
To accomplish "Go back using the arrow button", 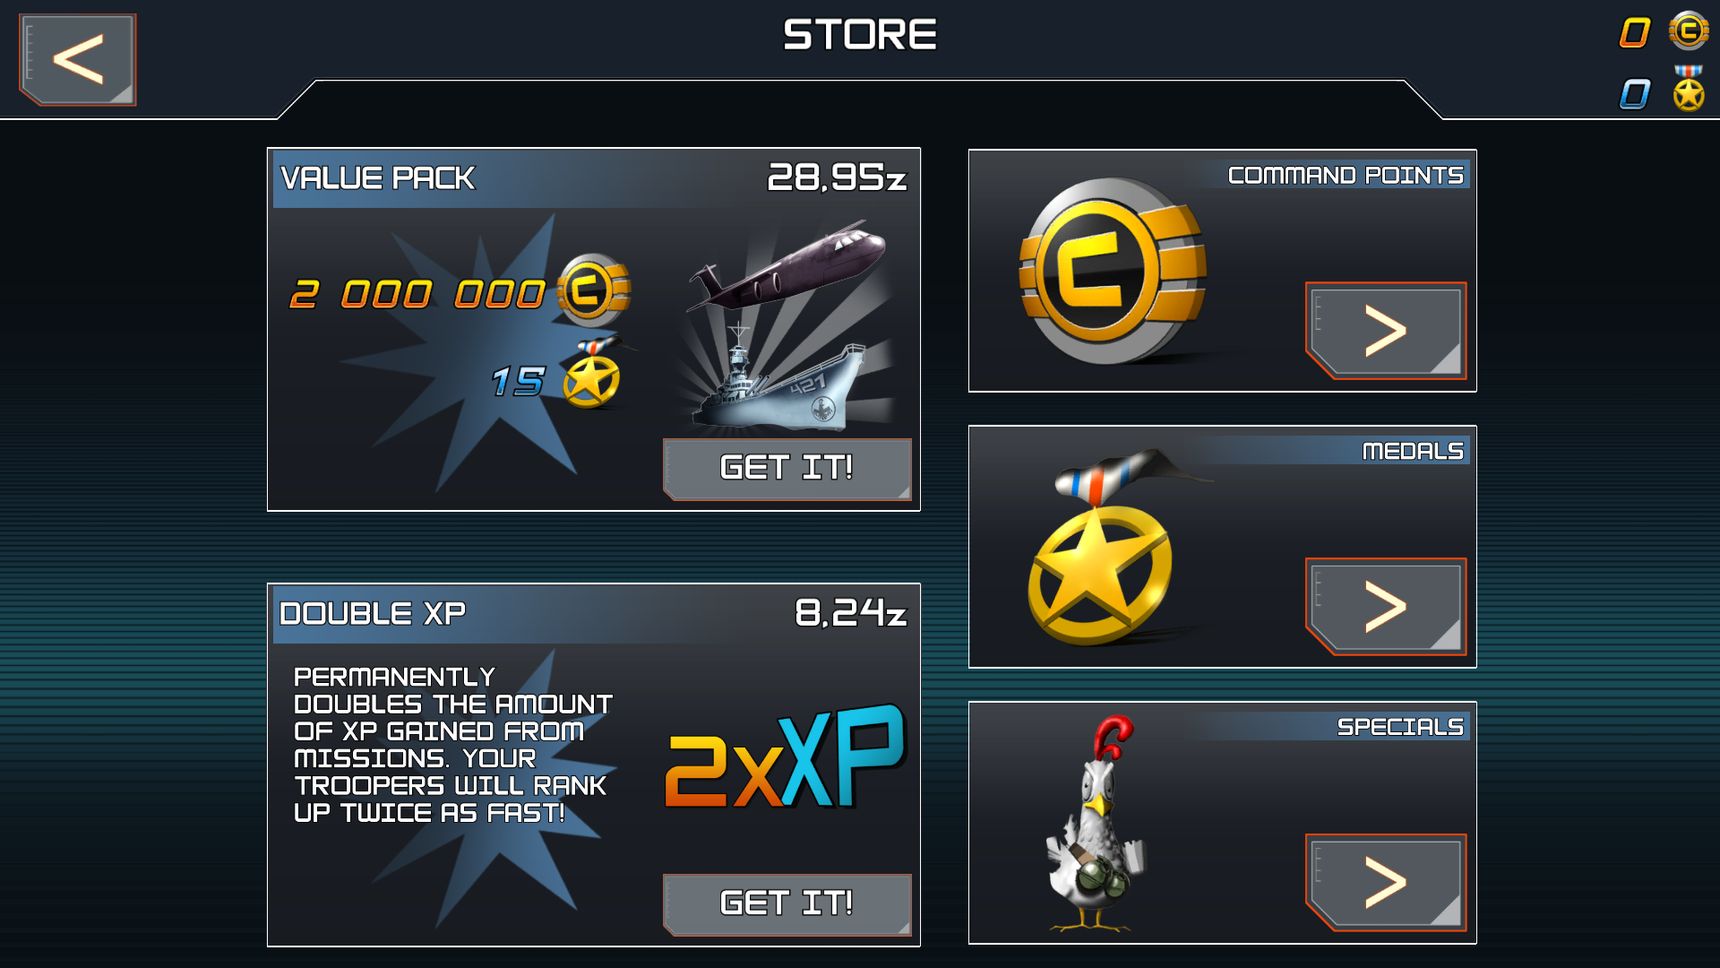I will click(x=78, y=60).
